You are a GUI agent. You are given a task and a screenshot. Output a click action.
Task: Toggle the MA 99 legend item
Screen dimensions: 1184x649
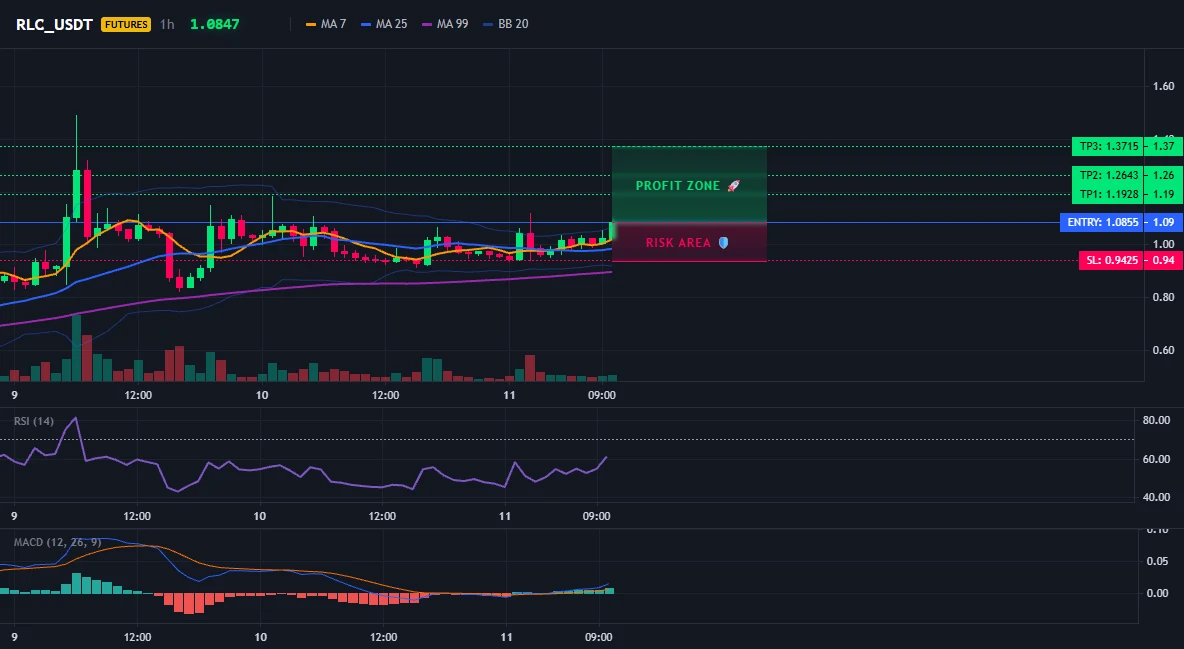click(x=445, y=24)
